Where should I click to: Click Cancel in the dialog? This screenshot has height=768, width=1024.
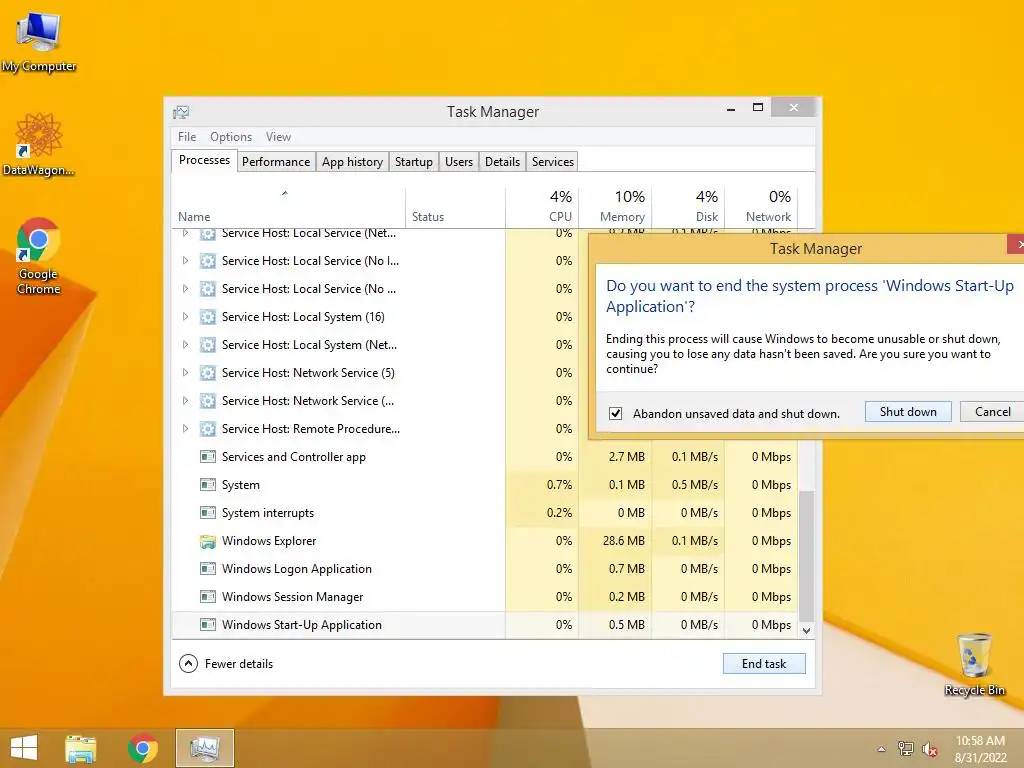993,411
